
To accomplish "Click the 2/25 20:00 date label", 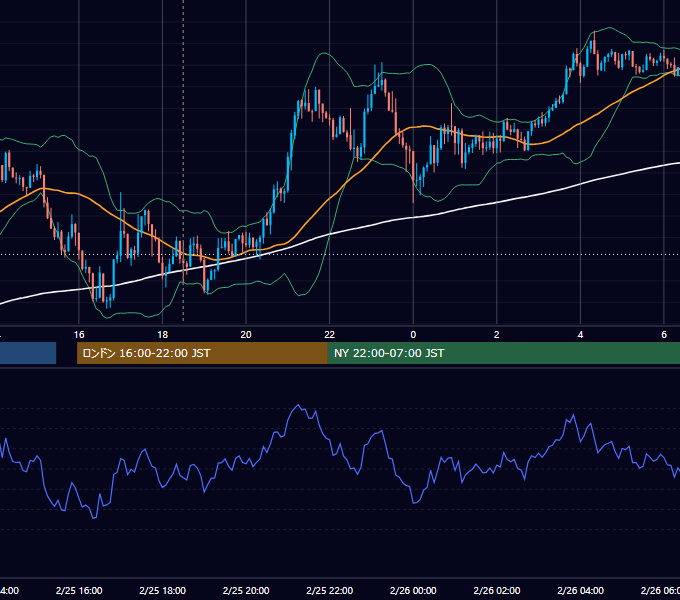I will click(x=246, y=590).
